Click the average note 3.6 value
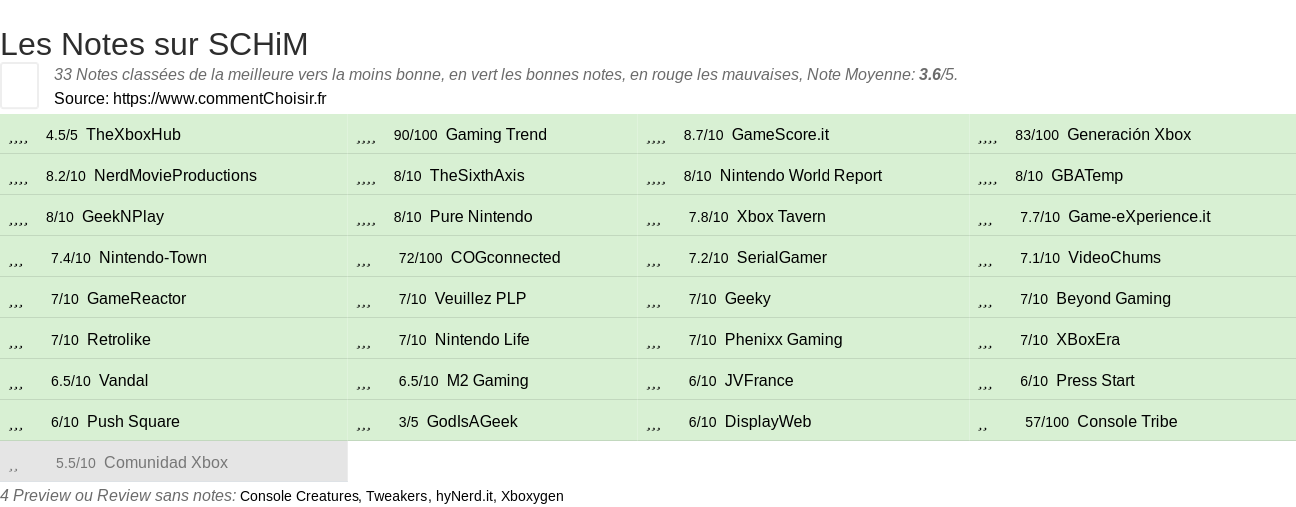Viewport: 1296px width, 507px height. click(930, 75)
